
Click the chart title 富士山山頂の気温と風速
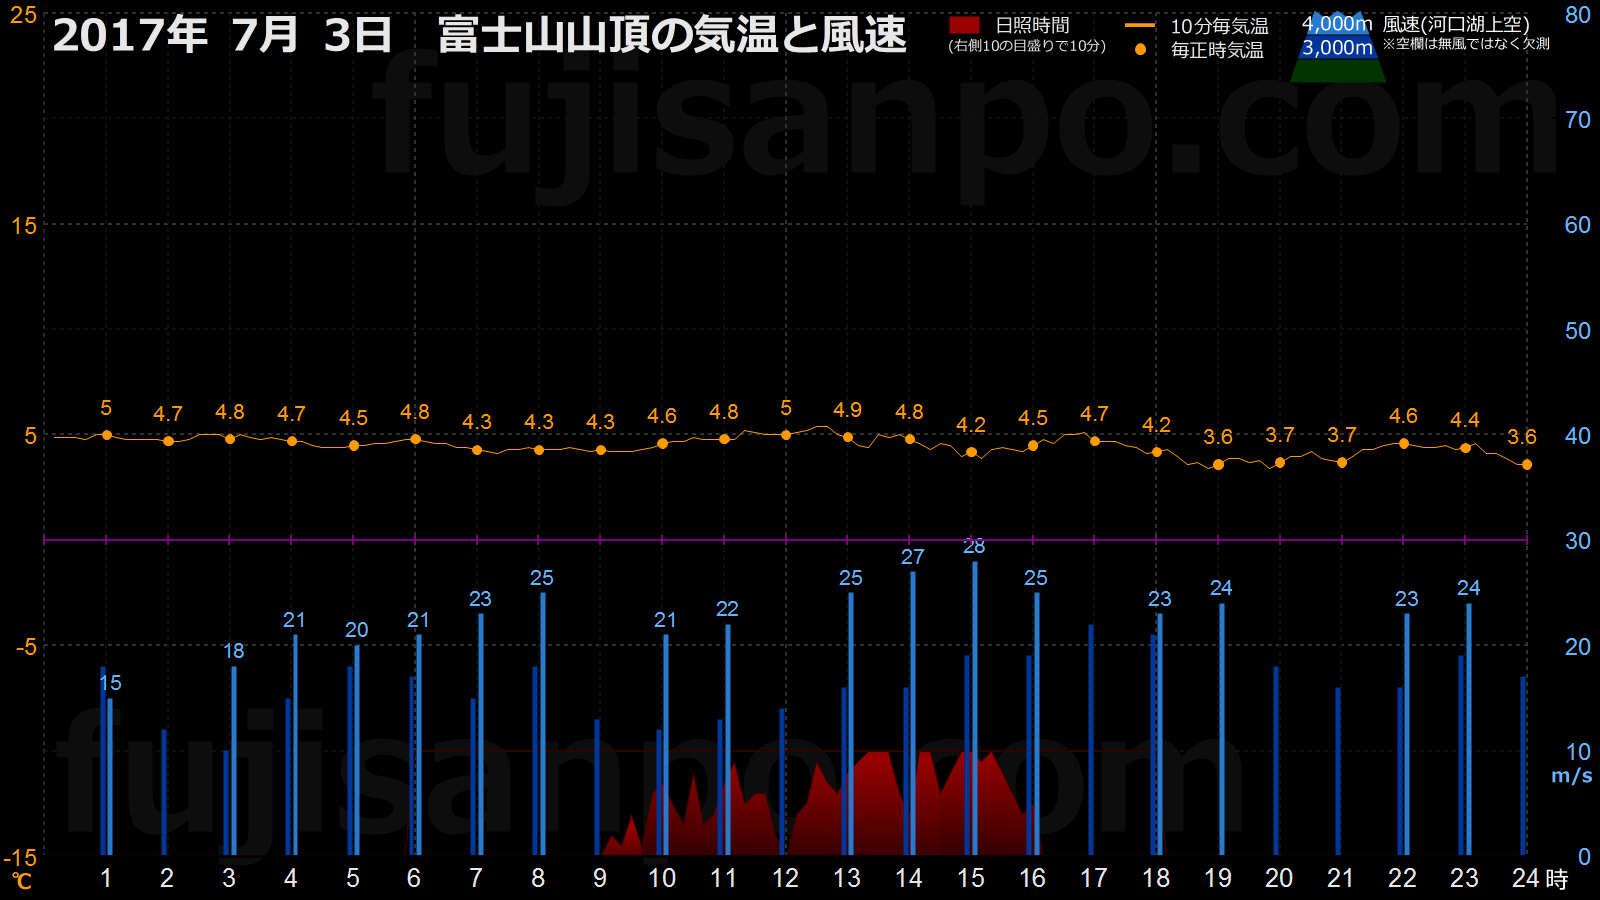(672, 35)
